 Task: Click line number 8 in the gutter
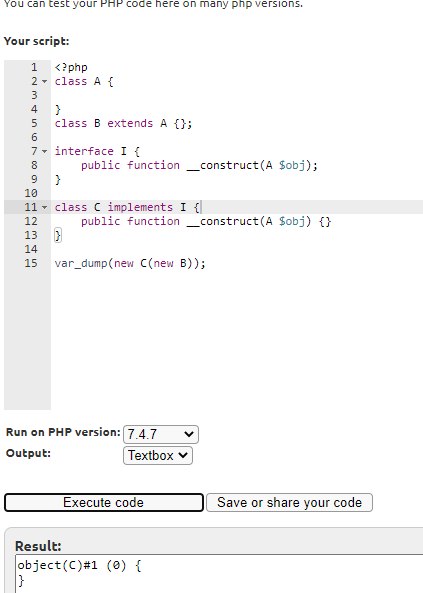pyautogui.click(x=34, y=165)
